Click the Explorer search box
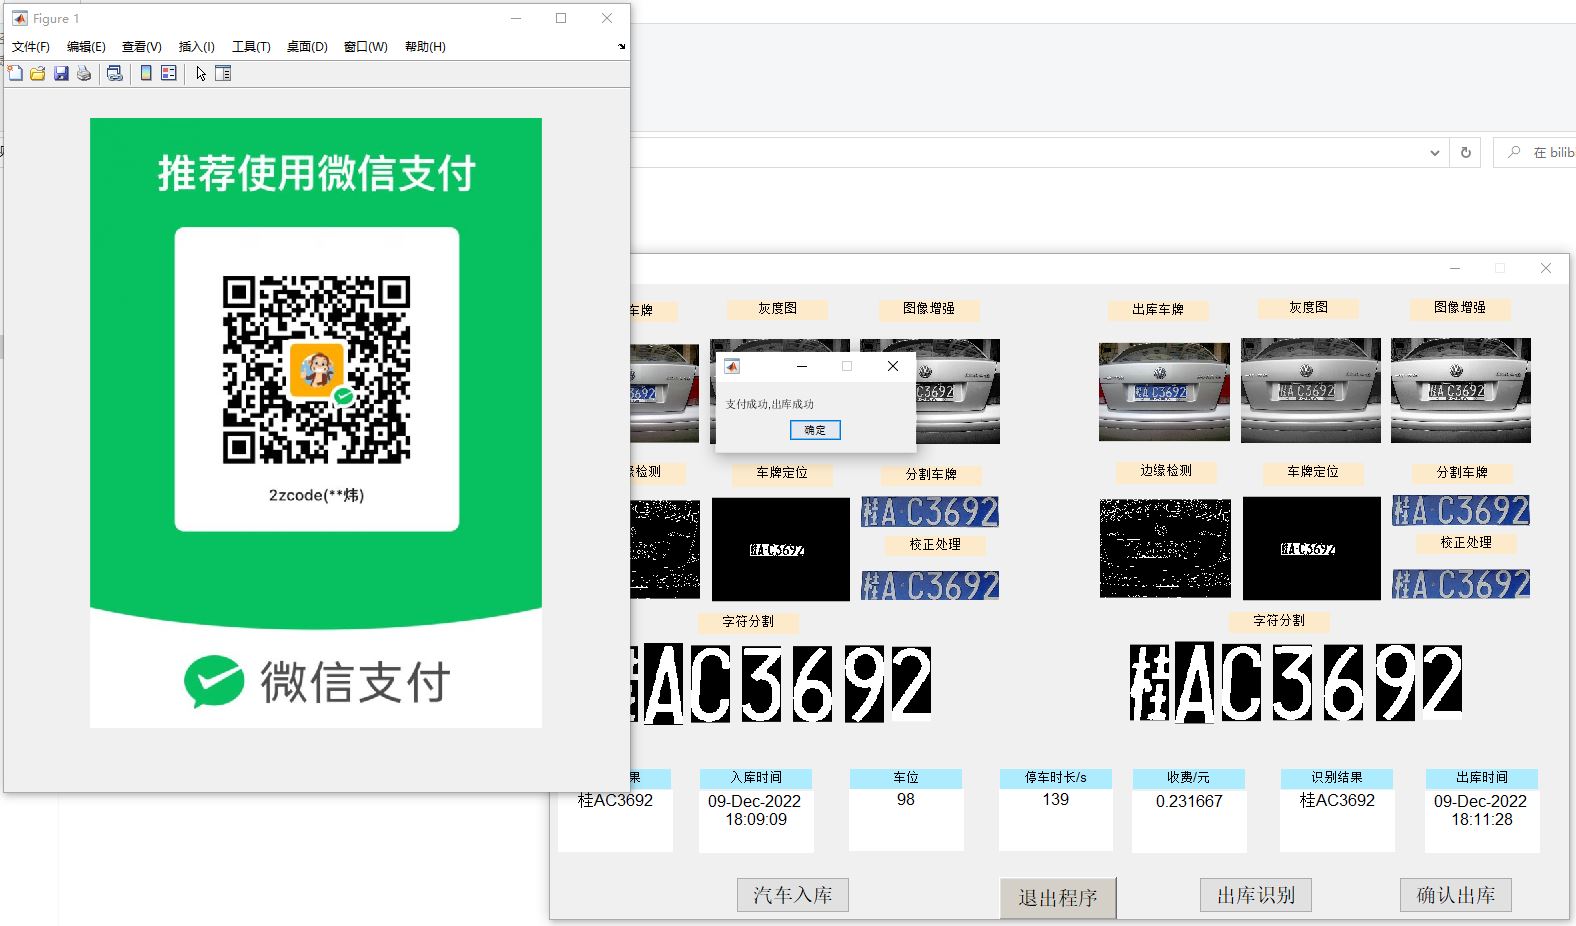Viewport: 1576px width, 926px height. [1535, 152]
